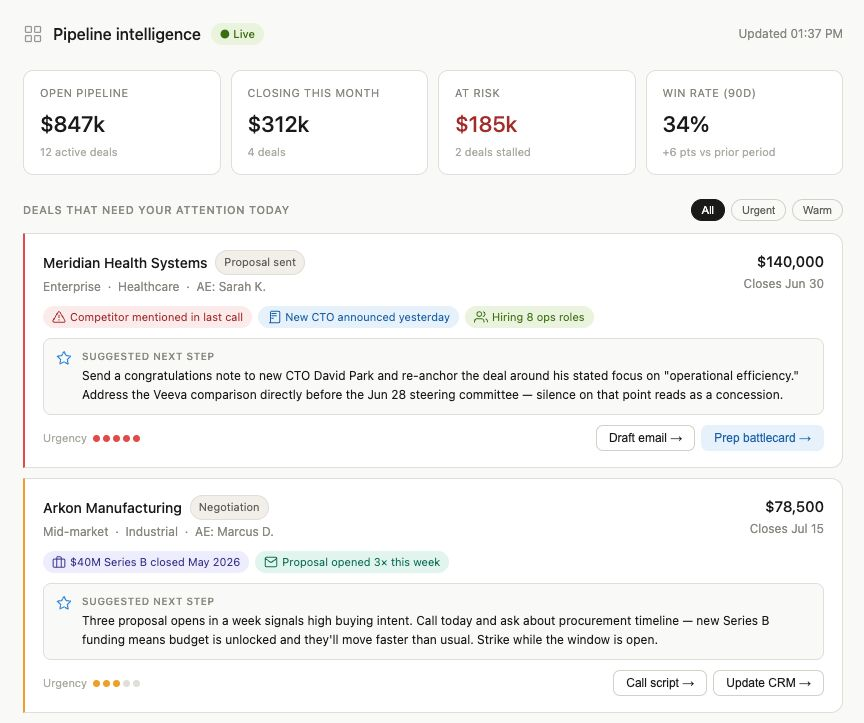The height and width of the screenshot is (723, 864).
Task: Open the Prep battlecard action
Action: point(762,438)
